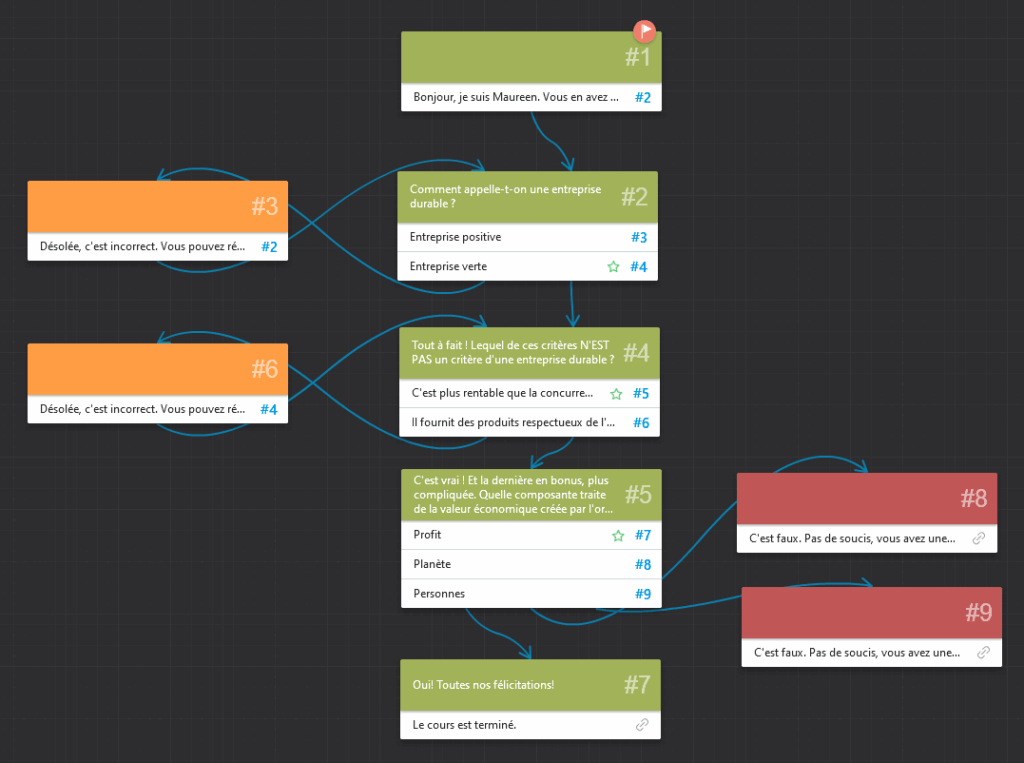Follow the #8 link beside Planète
This screenshot has height=763, width=1024.
point(642,564)
